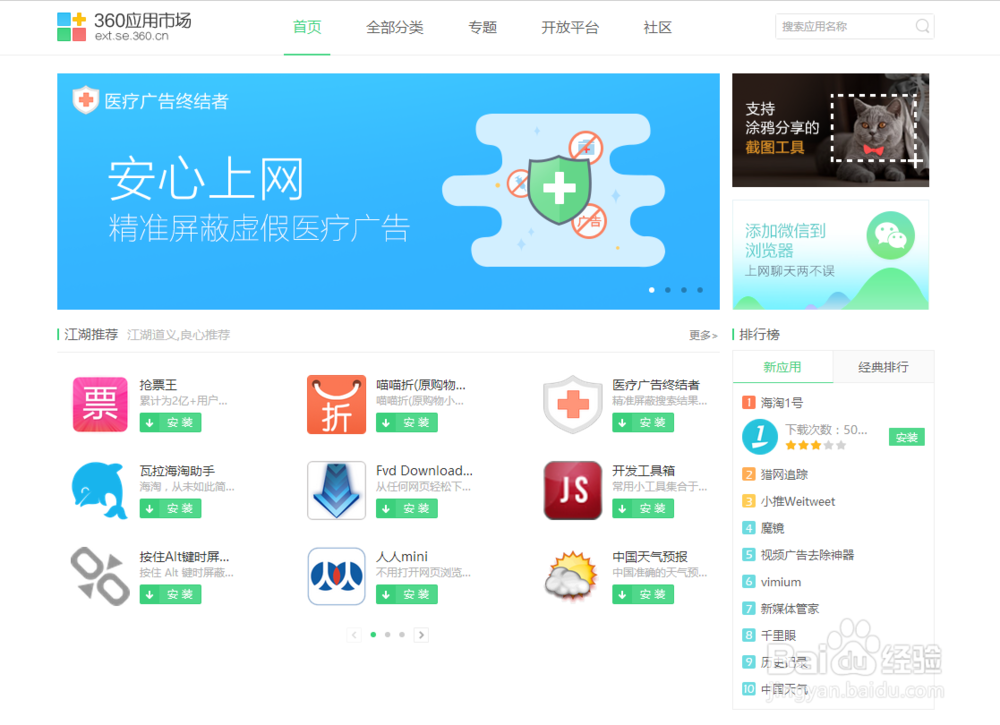Click the search magnifier icon
This screenshot has width=1000, height=725.
[x=922, y=26]
